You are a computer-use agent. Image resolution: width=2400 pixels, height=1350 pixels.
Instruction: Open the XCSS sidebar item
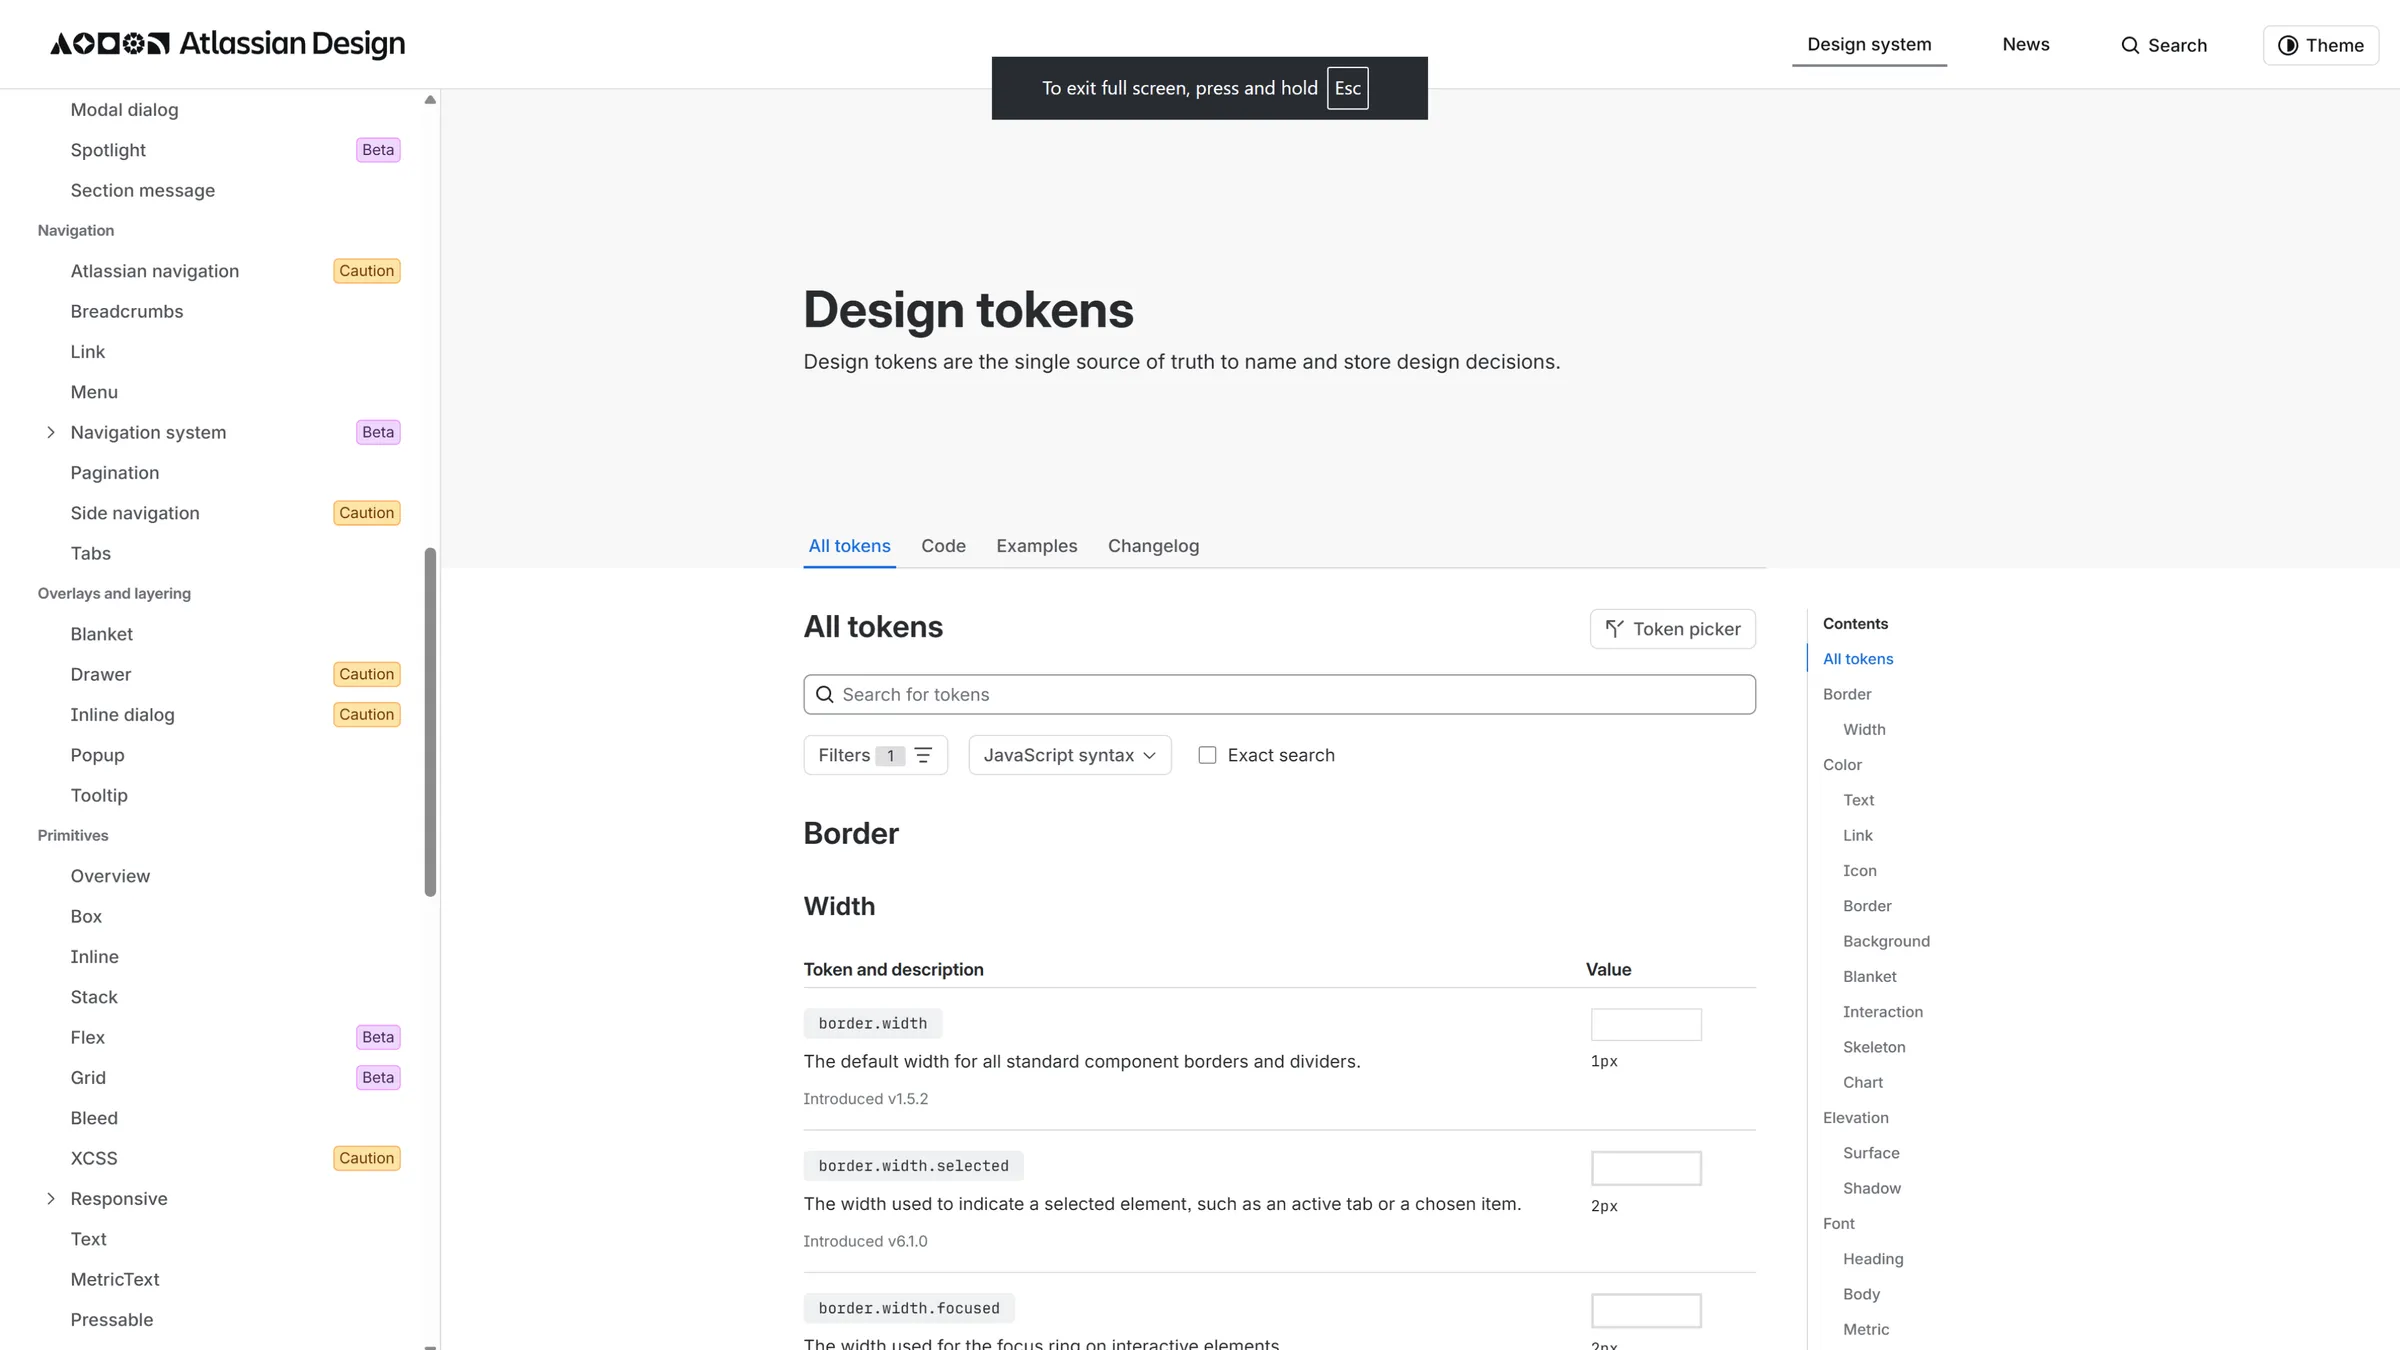click(94, 1158)
